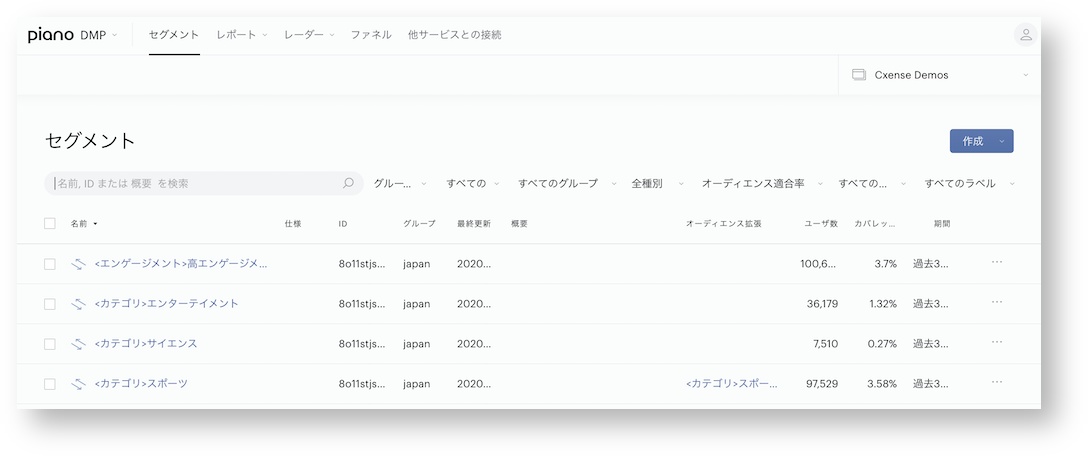Click the site window icon beside Cxense Demos

coord(858,75)
